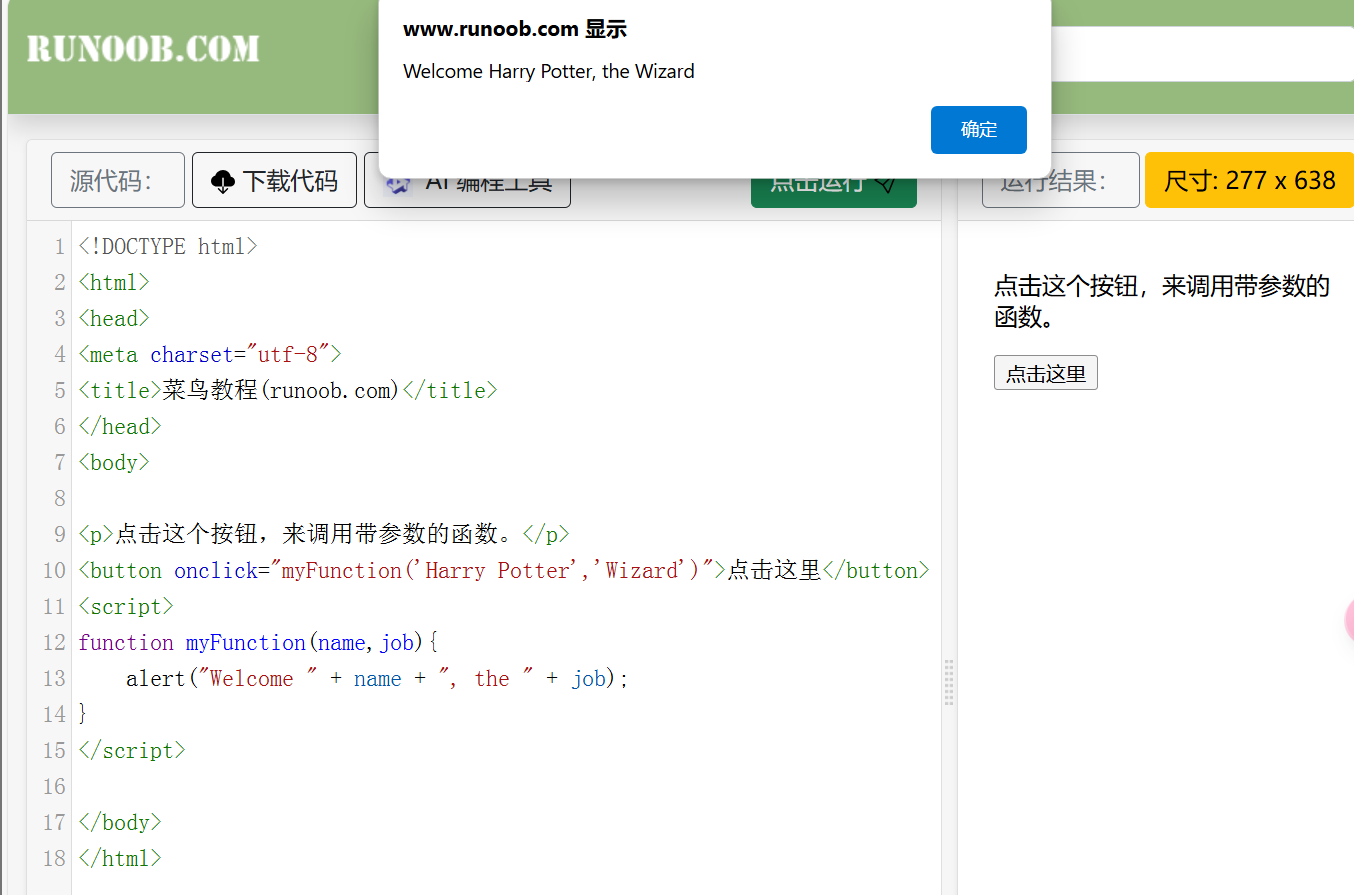Click the alert("Welcome " code line
This screenshot has width=1354, height=895.
pos(377,678)
